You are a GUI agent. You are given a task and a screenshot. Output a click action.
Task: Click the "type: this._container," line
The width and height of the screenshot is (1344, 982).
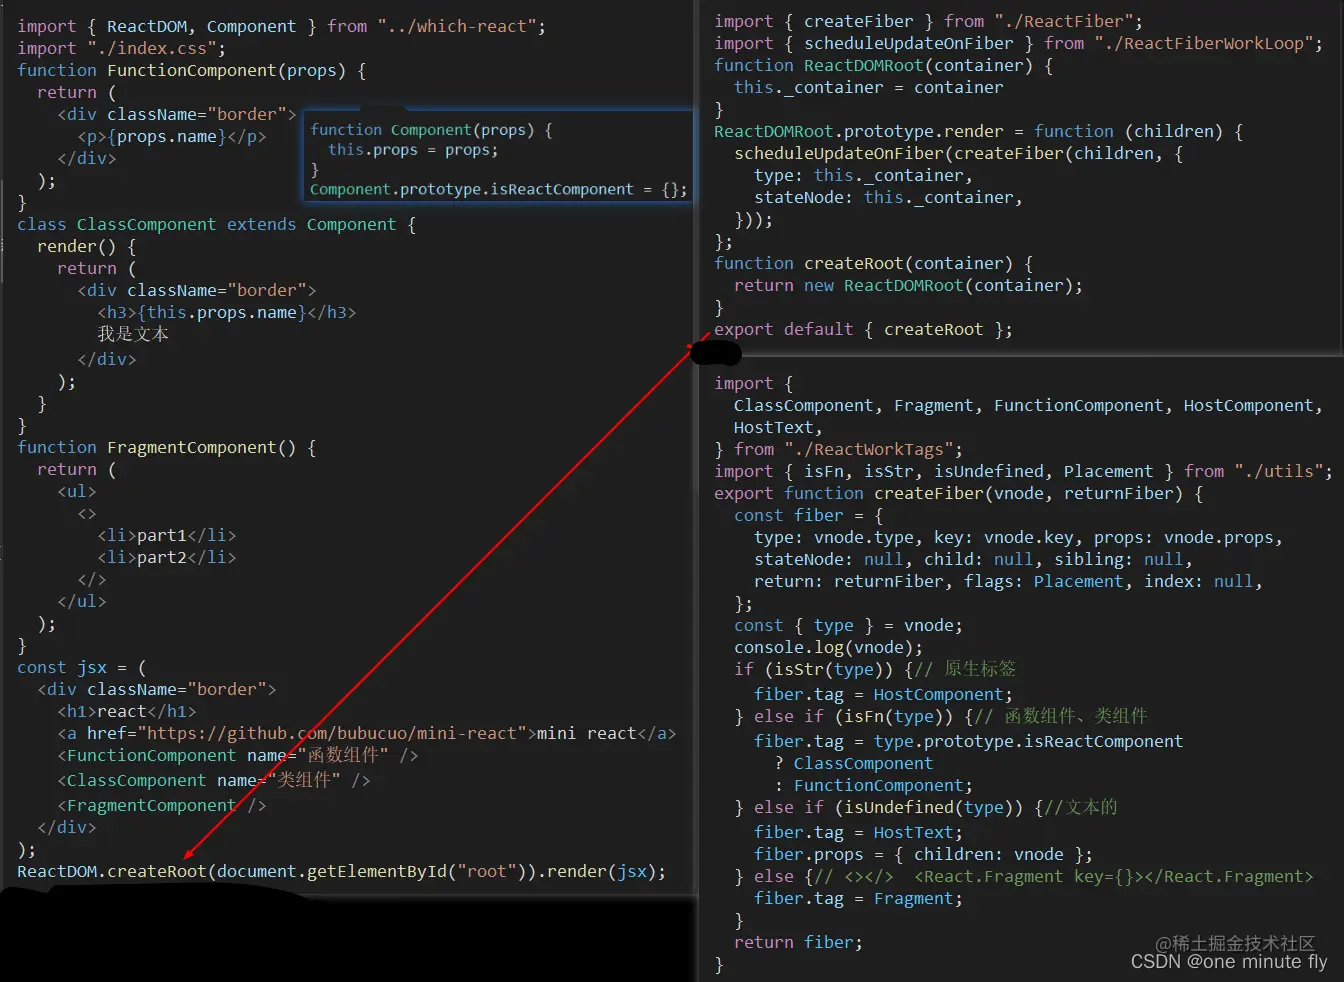[863, 175]
